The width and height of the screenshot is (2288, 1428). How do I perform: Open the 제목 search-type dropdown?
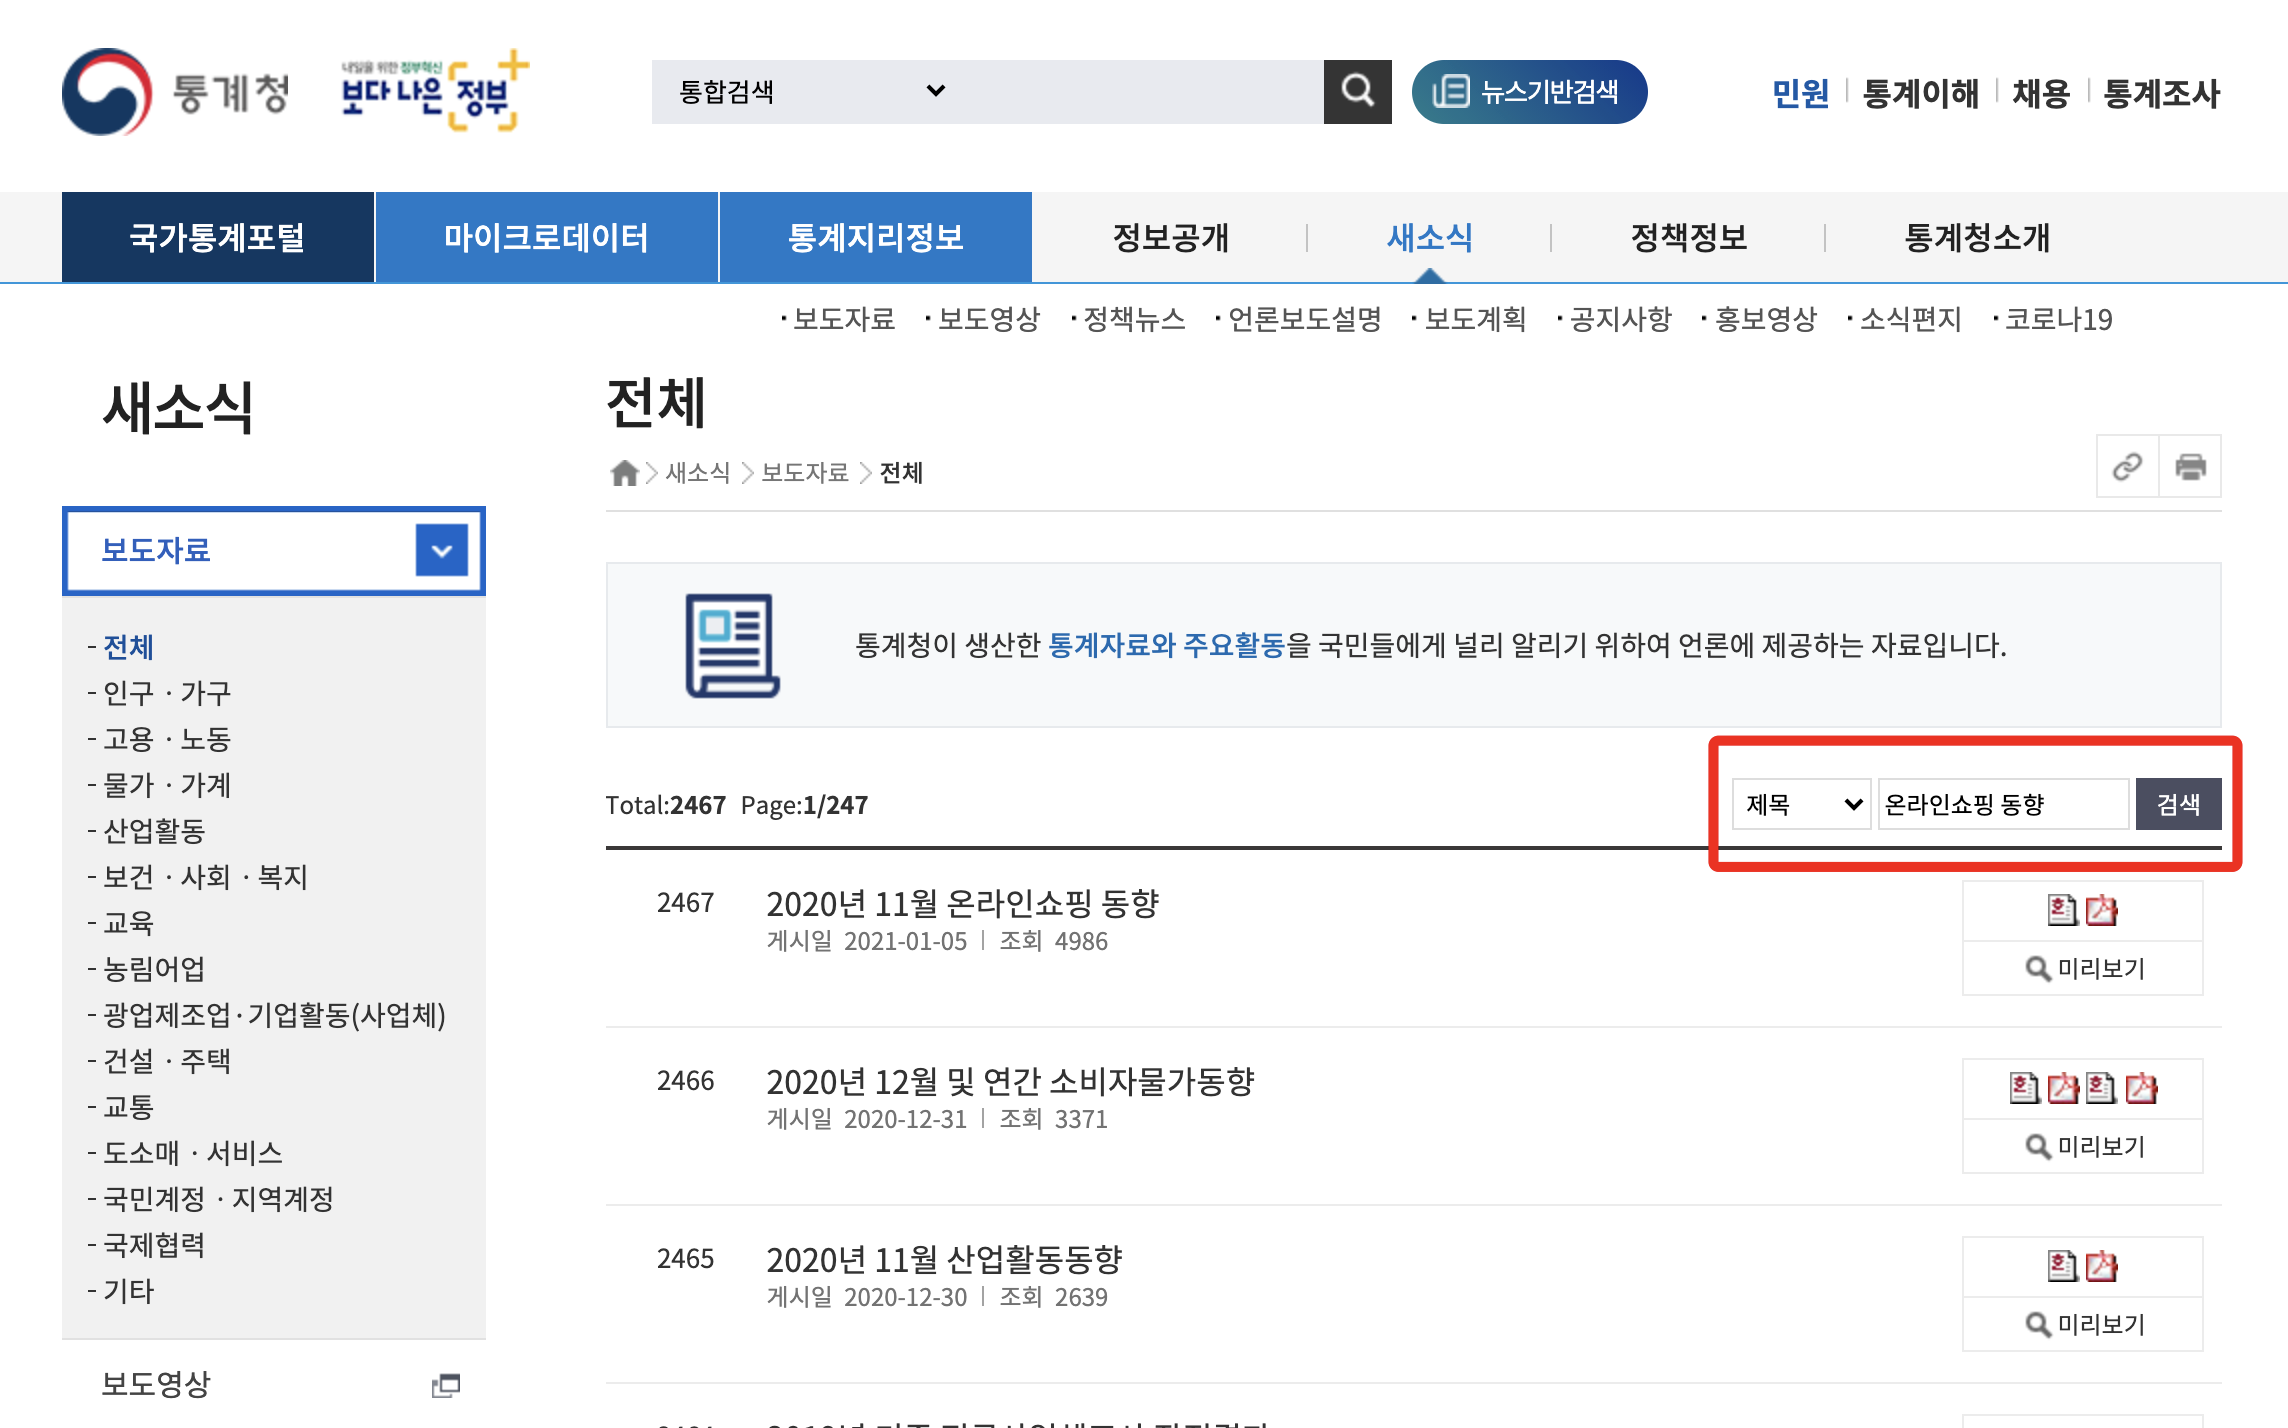[x=1802, y=804]
